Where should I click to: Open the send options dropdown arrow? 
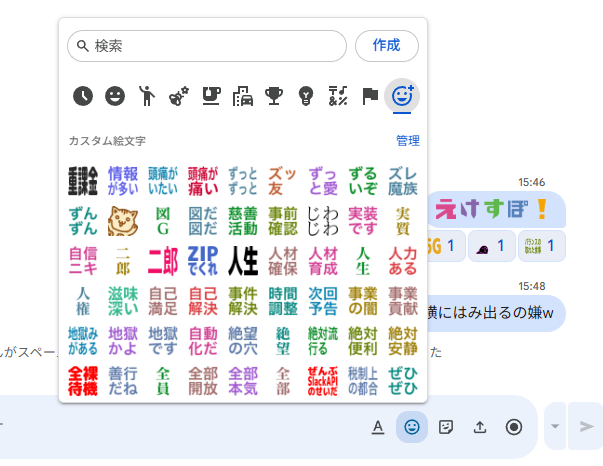coord(555,426)
